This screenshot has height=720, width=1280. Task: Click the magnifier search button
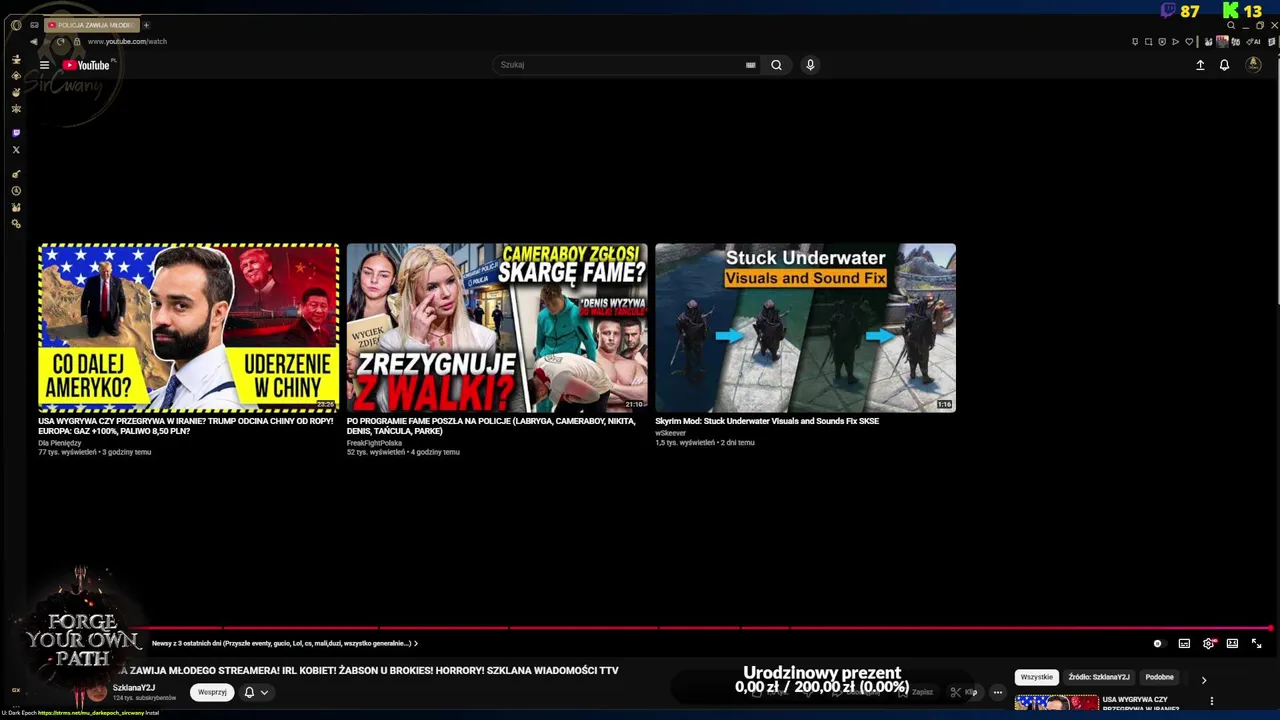pyautogui.click(x=776, y=65)
